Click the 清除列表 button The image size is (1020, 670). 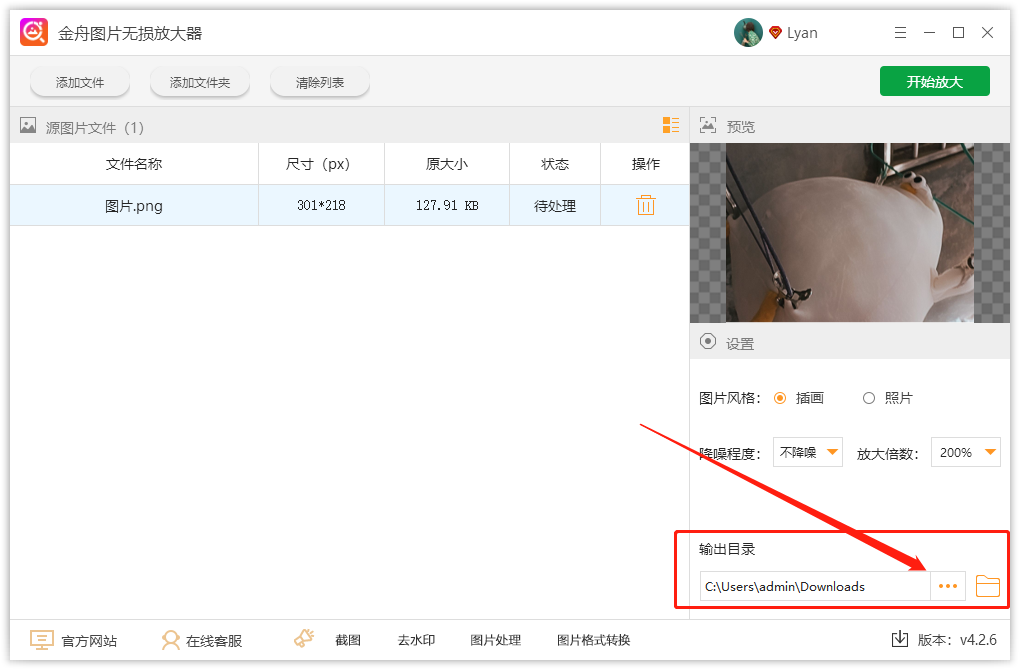click(x=319, y=83)
